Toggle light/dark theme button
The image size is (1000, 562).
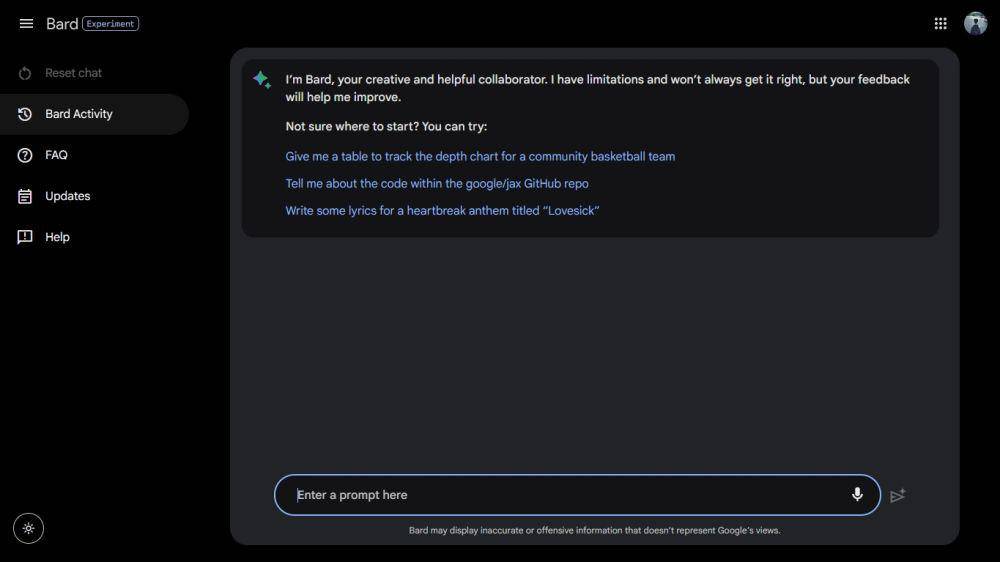click(x=28, y=528)
